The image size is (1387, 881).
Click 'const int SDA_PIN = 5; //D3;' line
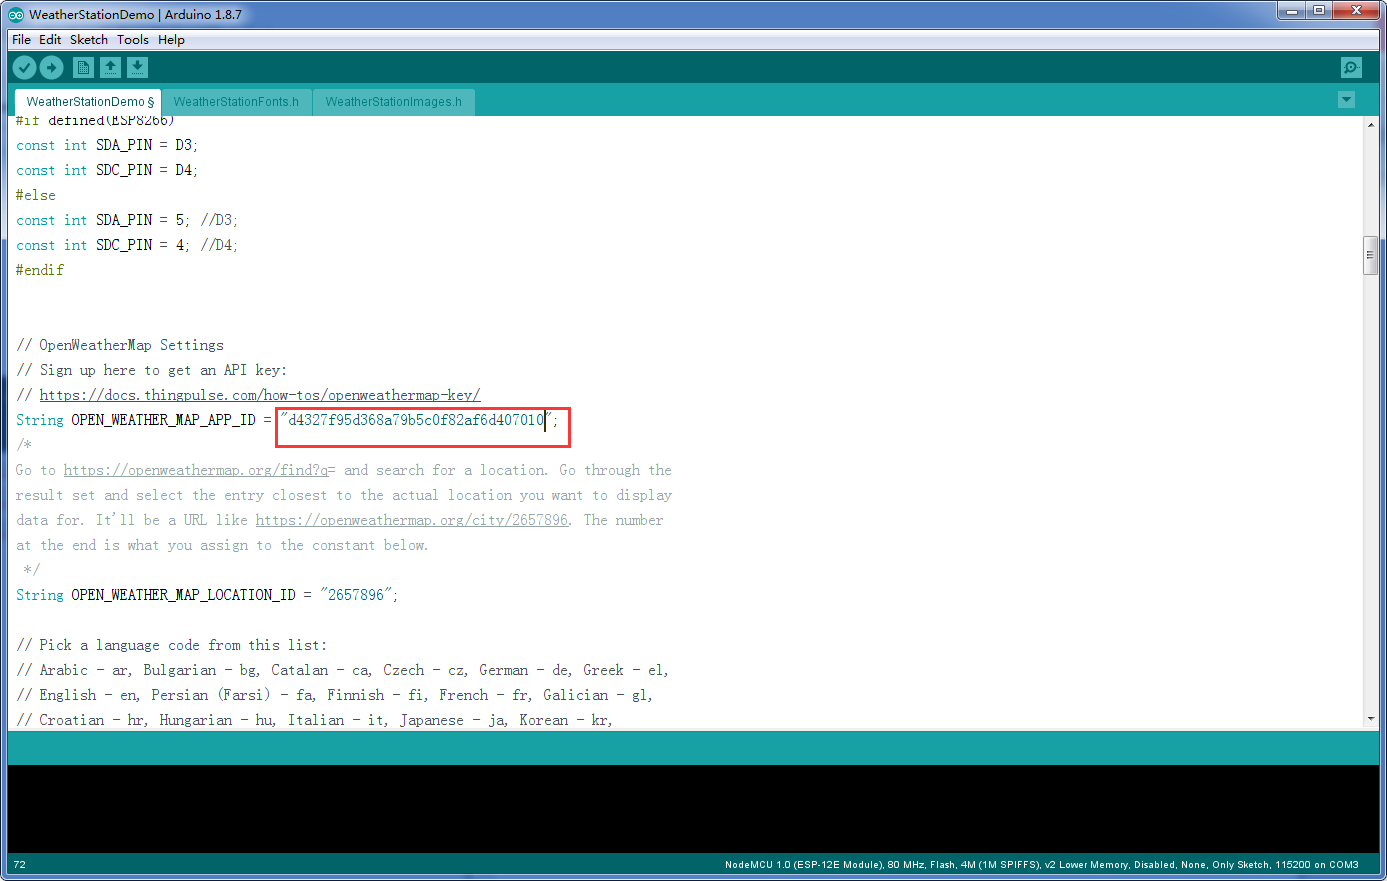pos(127,220)
